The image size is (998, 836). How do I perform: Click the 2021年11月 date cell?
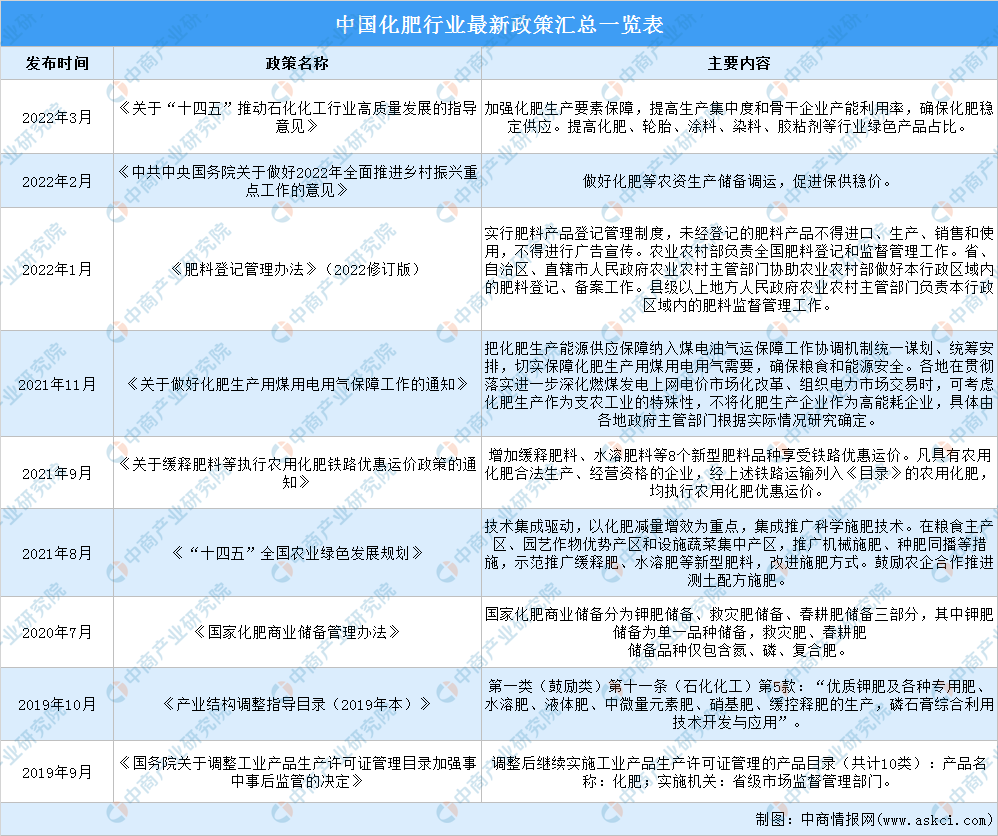[x=57, y=383]
